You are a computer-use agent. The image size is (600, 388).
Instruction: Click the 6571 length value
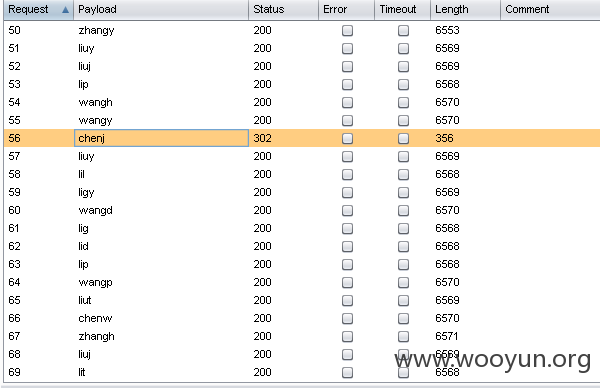point(447,336)
